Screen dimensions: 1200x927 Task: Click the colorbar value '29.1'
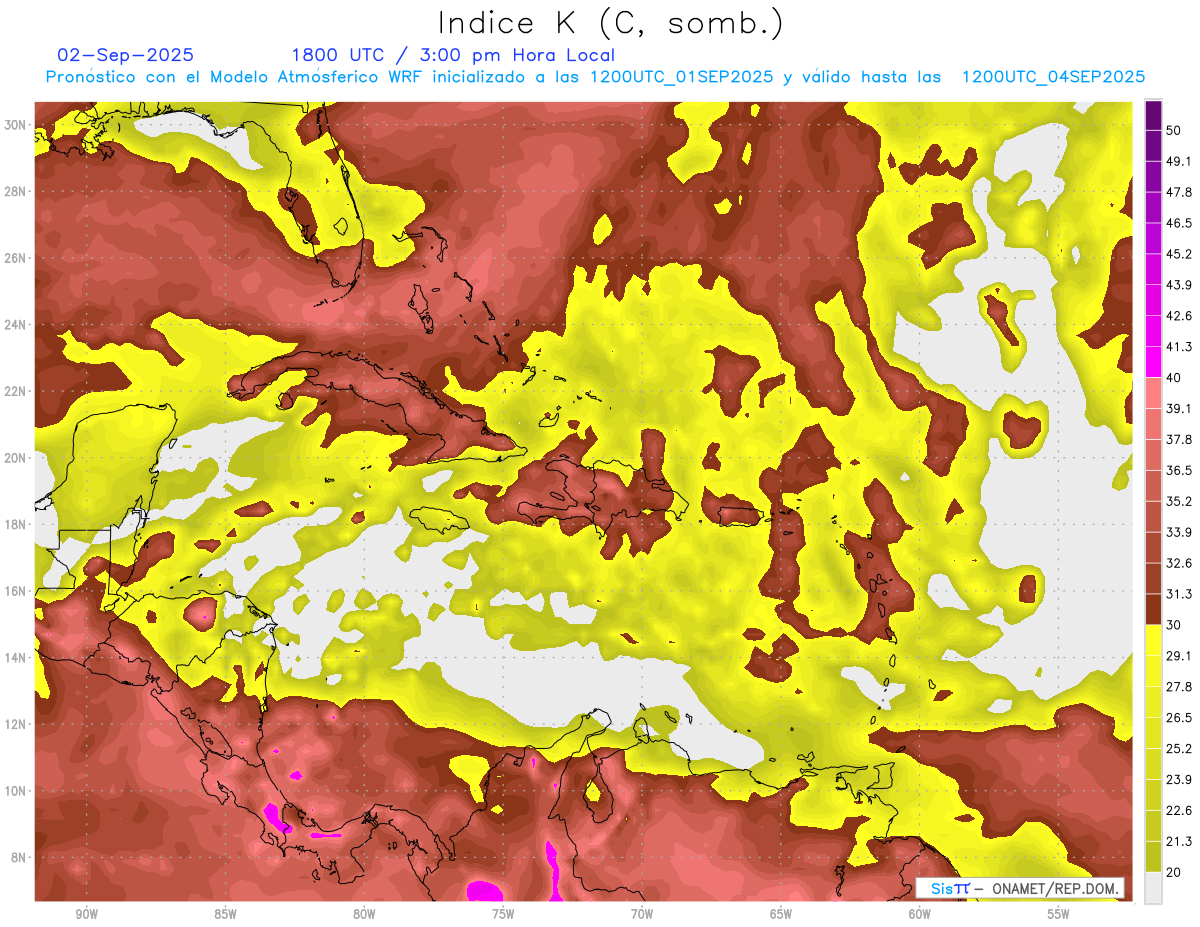coord(1179,656)
